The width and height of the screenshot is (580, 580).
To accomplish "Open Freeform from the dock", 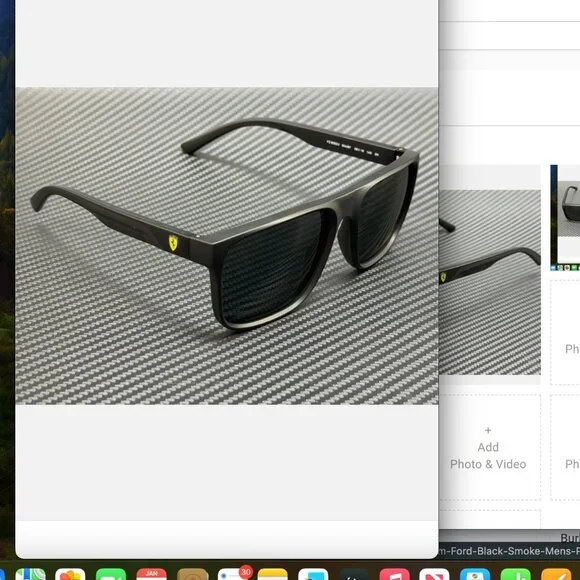I will (x=313, y=574).
